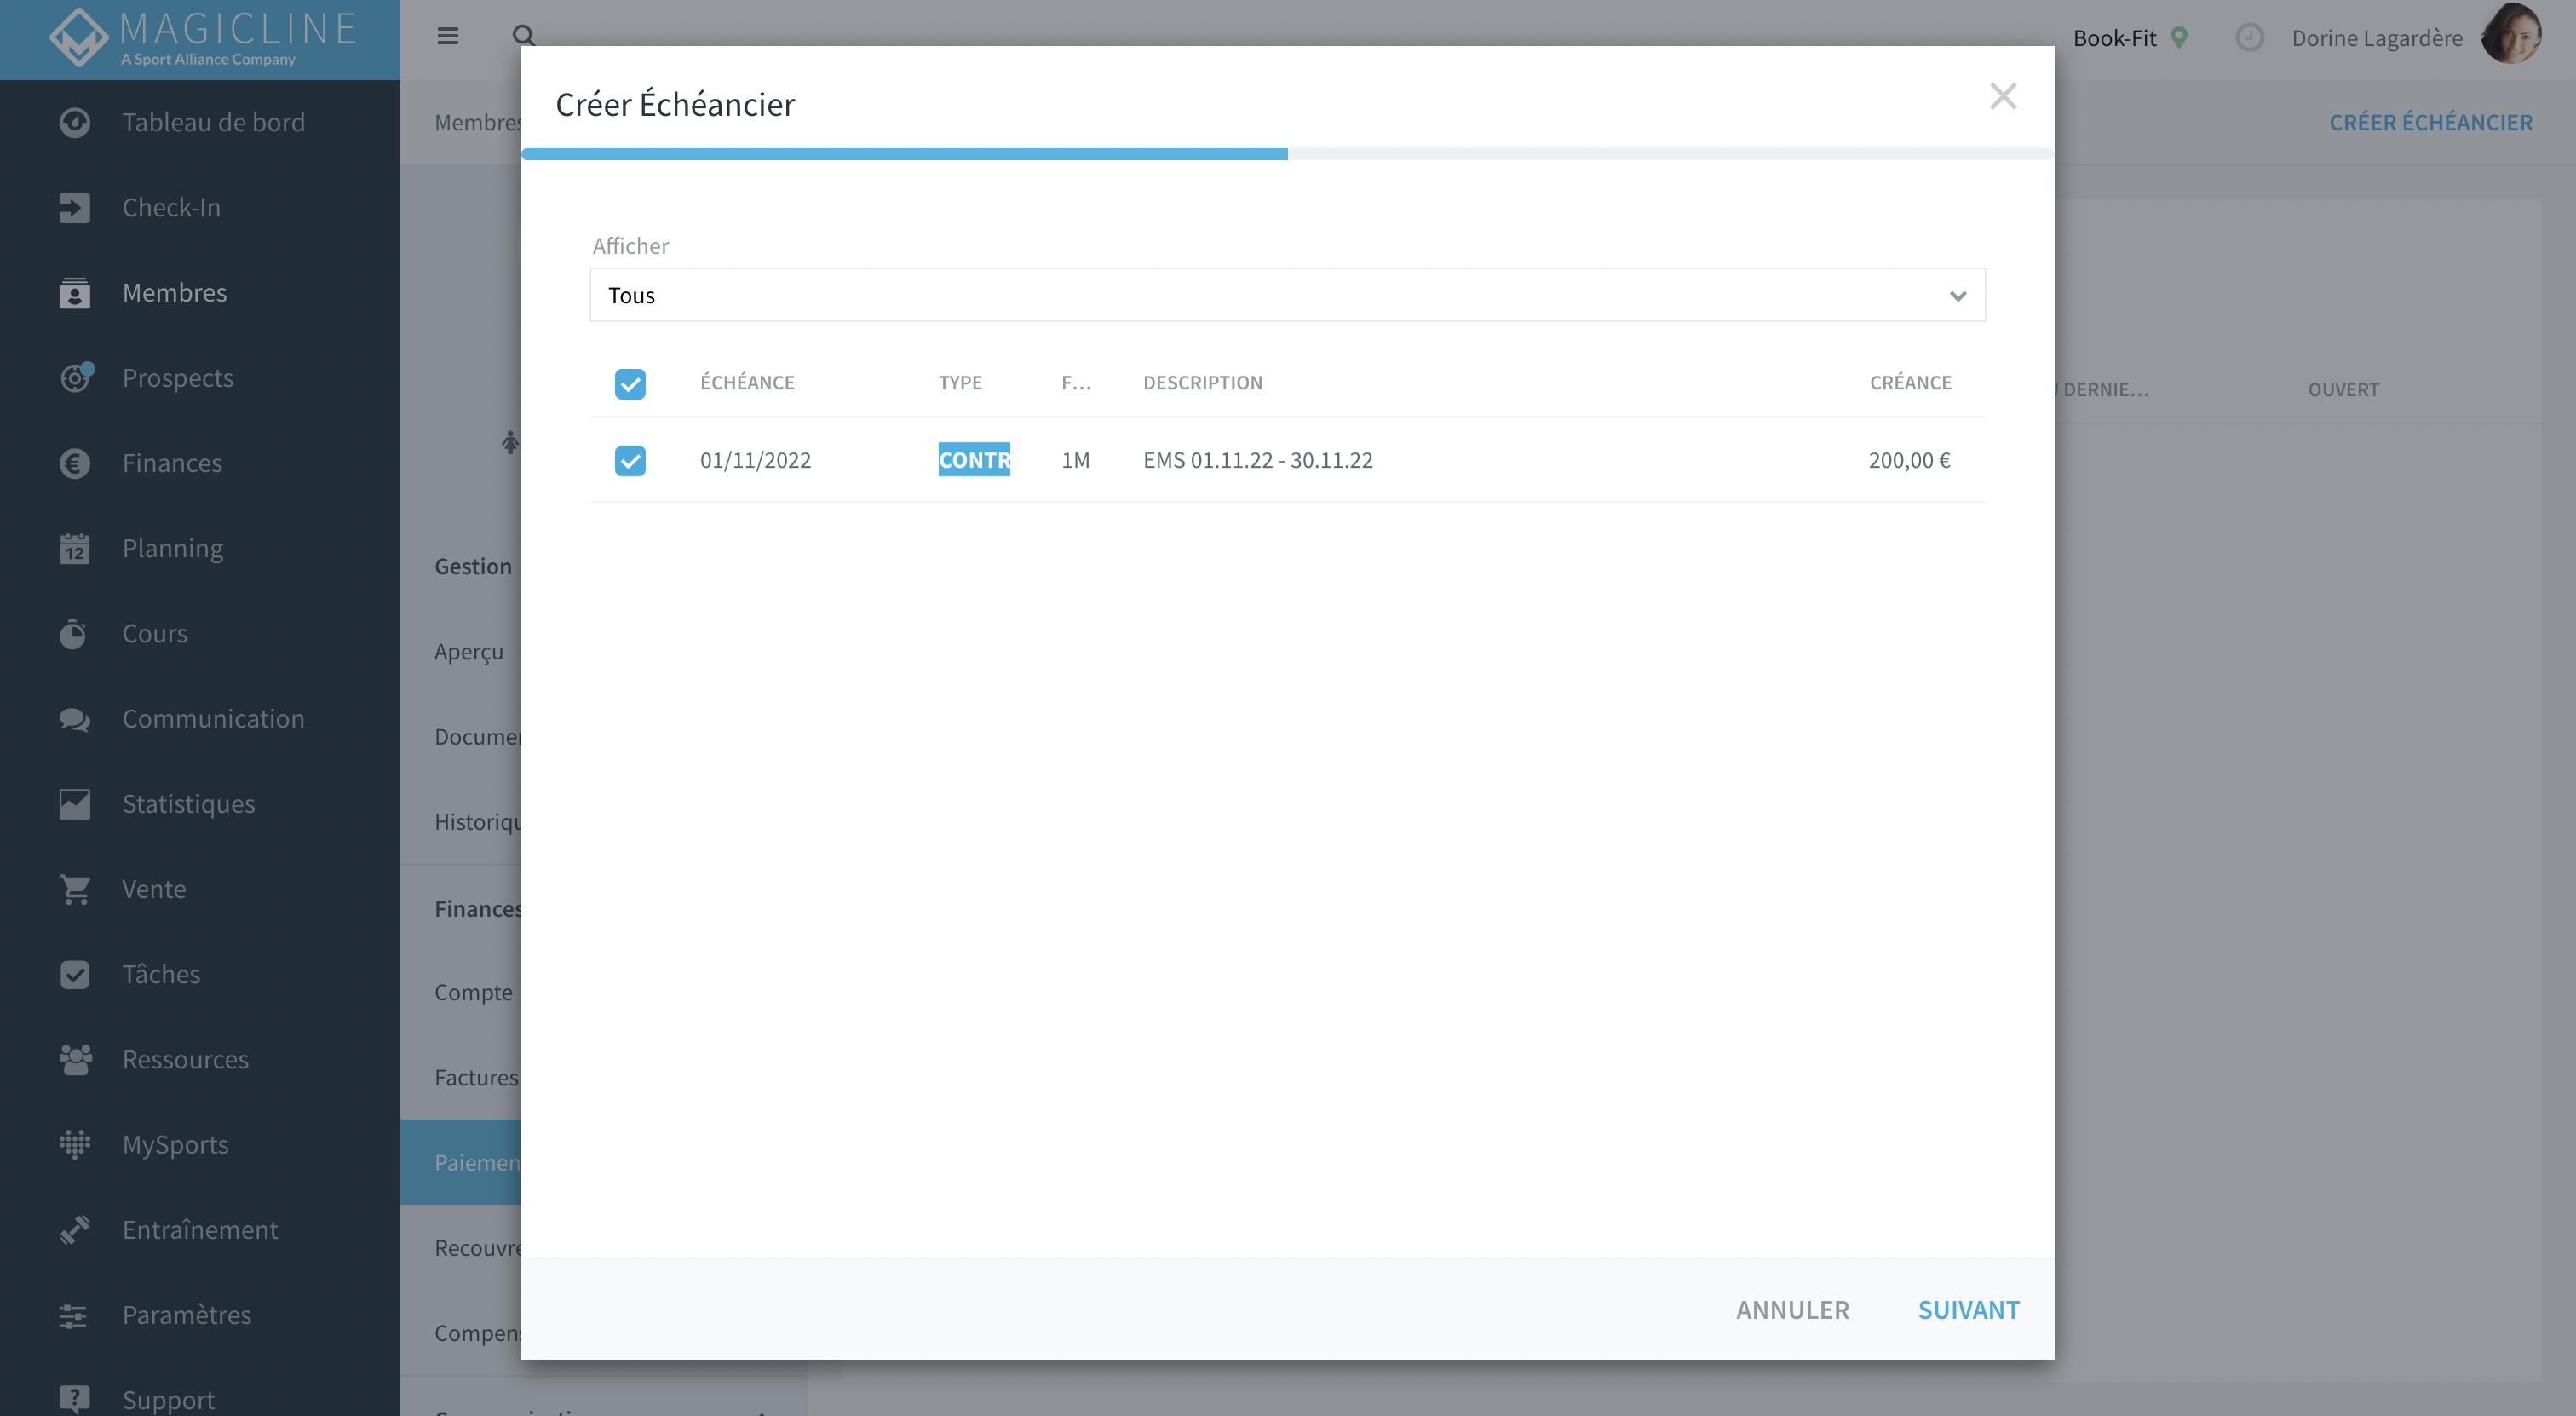The width and height of the screenshot is (2576, 1416).
Task: Click the Afficher dropdown chevron arrow
Action: point(1958,296)
